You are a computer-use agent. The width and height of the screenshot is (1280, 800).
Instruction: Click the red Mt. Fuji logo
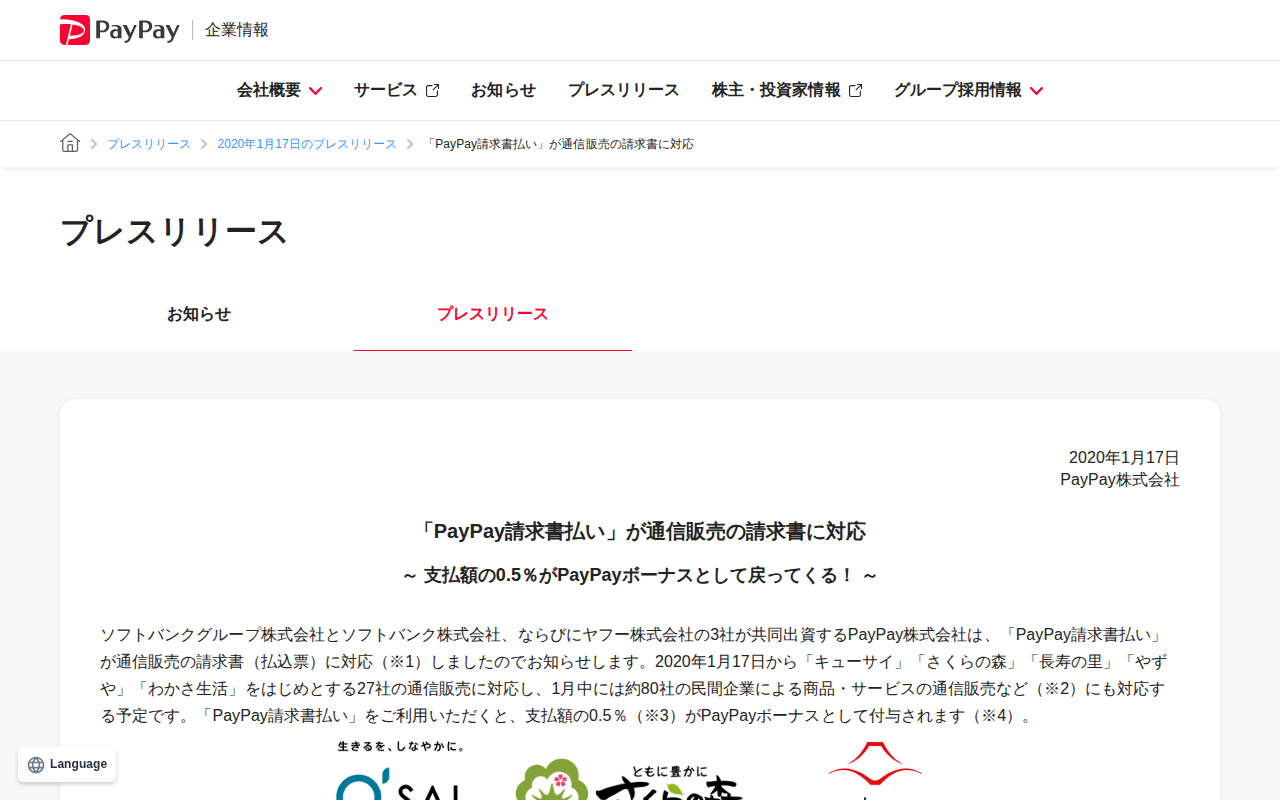(875, 770)
